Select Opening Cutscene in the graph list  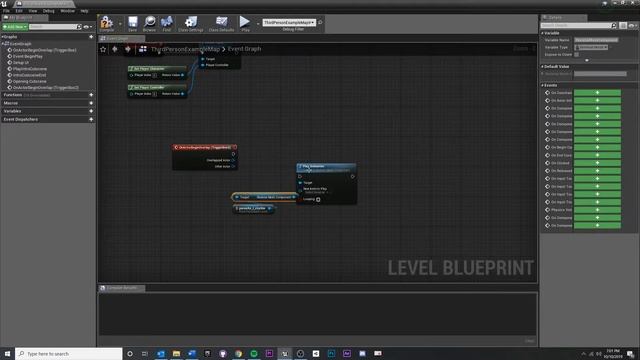(30, 81)
